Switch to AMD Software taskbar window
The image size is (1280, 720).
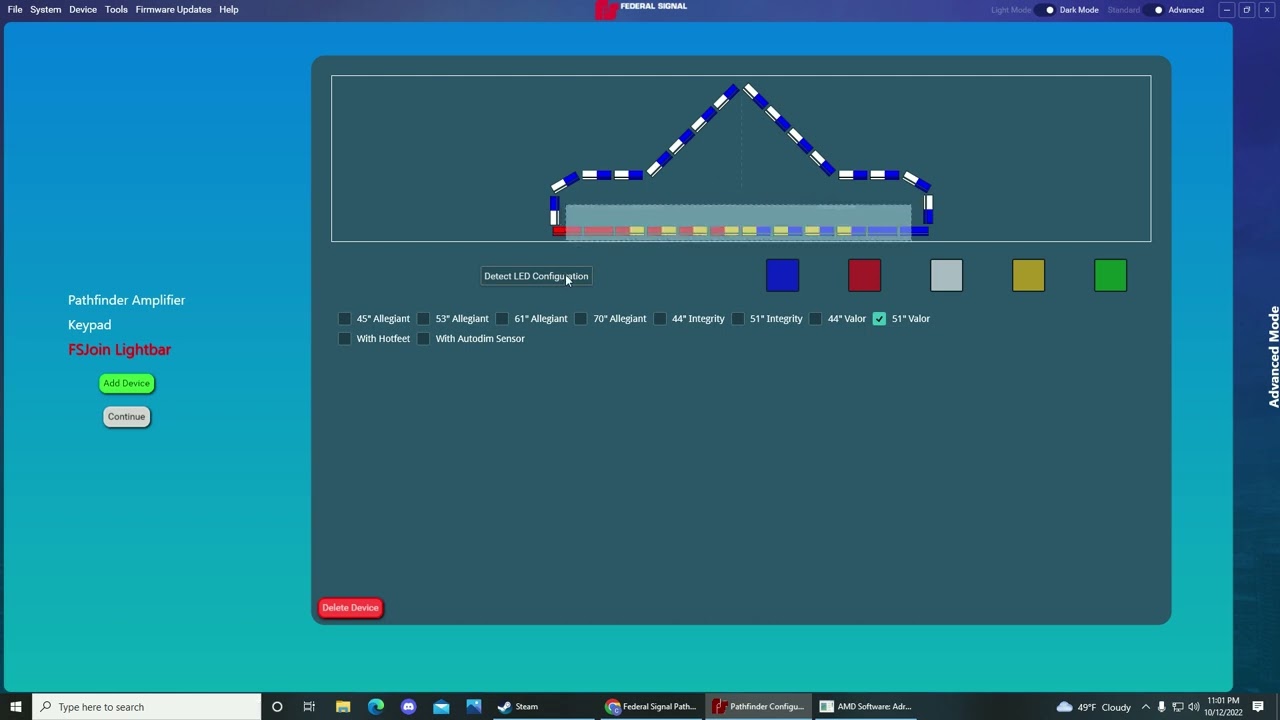click(866, 707)
